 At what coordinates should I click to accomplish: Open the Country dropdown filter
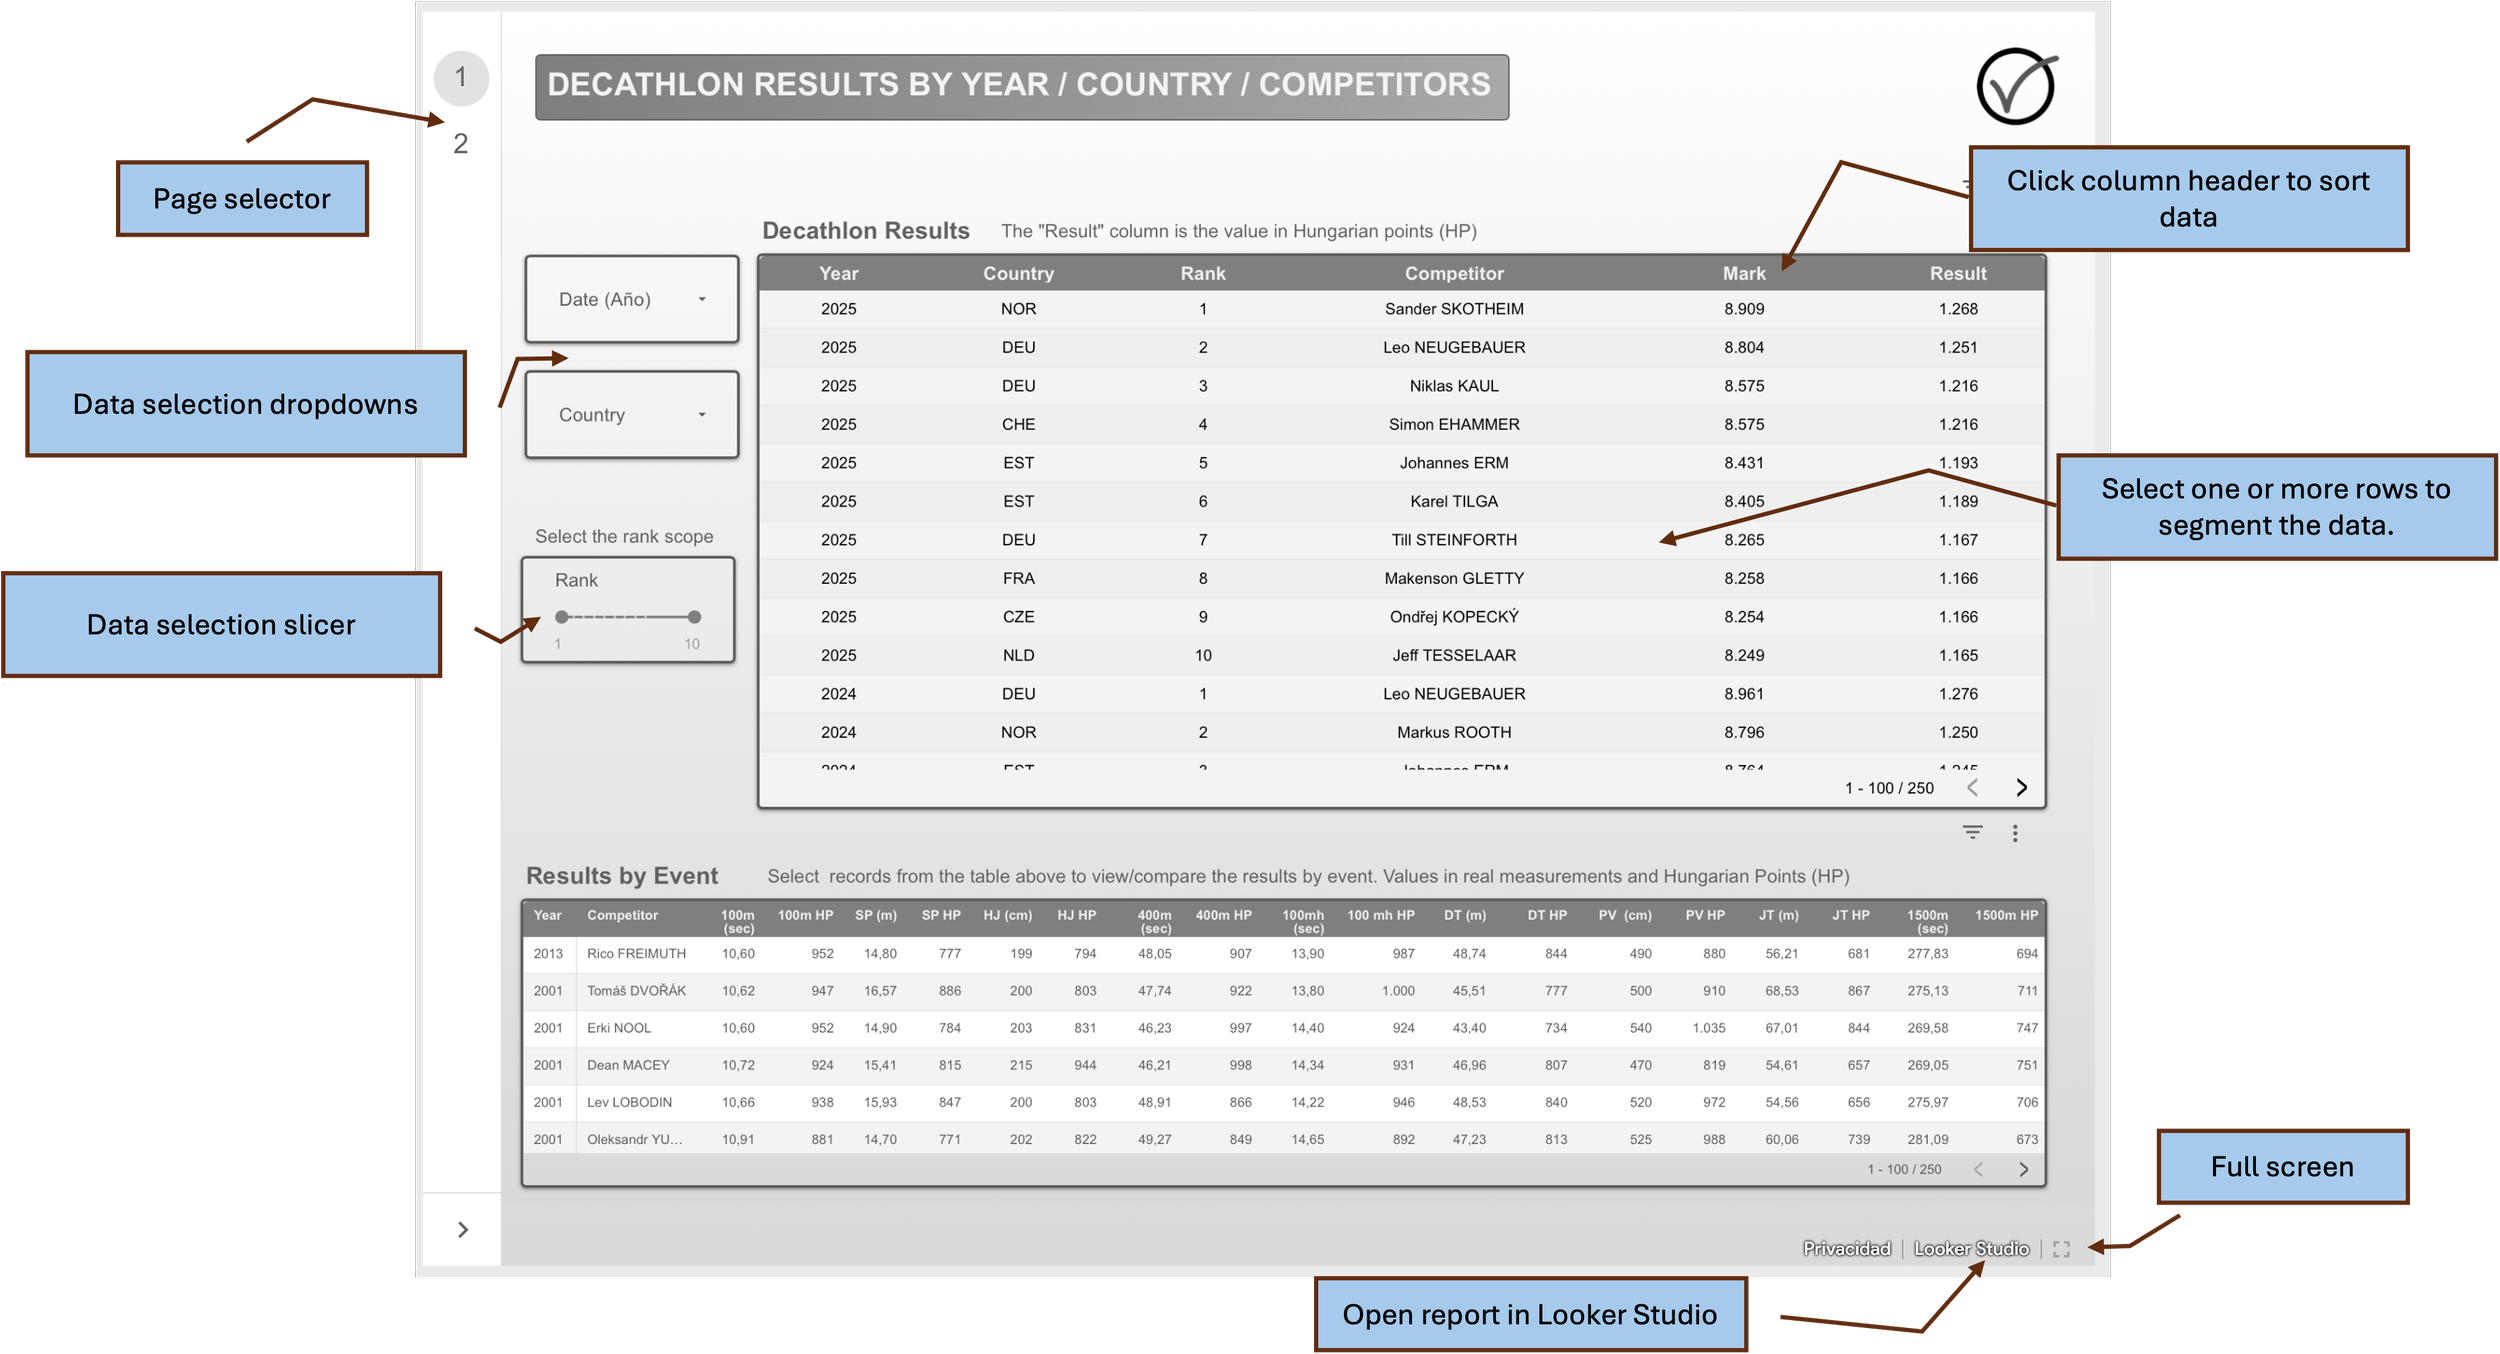click(x=632, y=415)
